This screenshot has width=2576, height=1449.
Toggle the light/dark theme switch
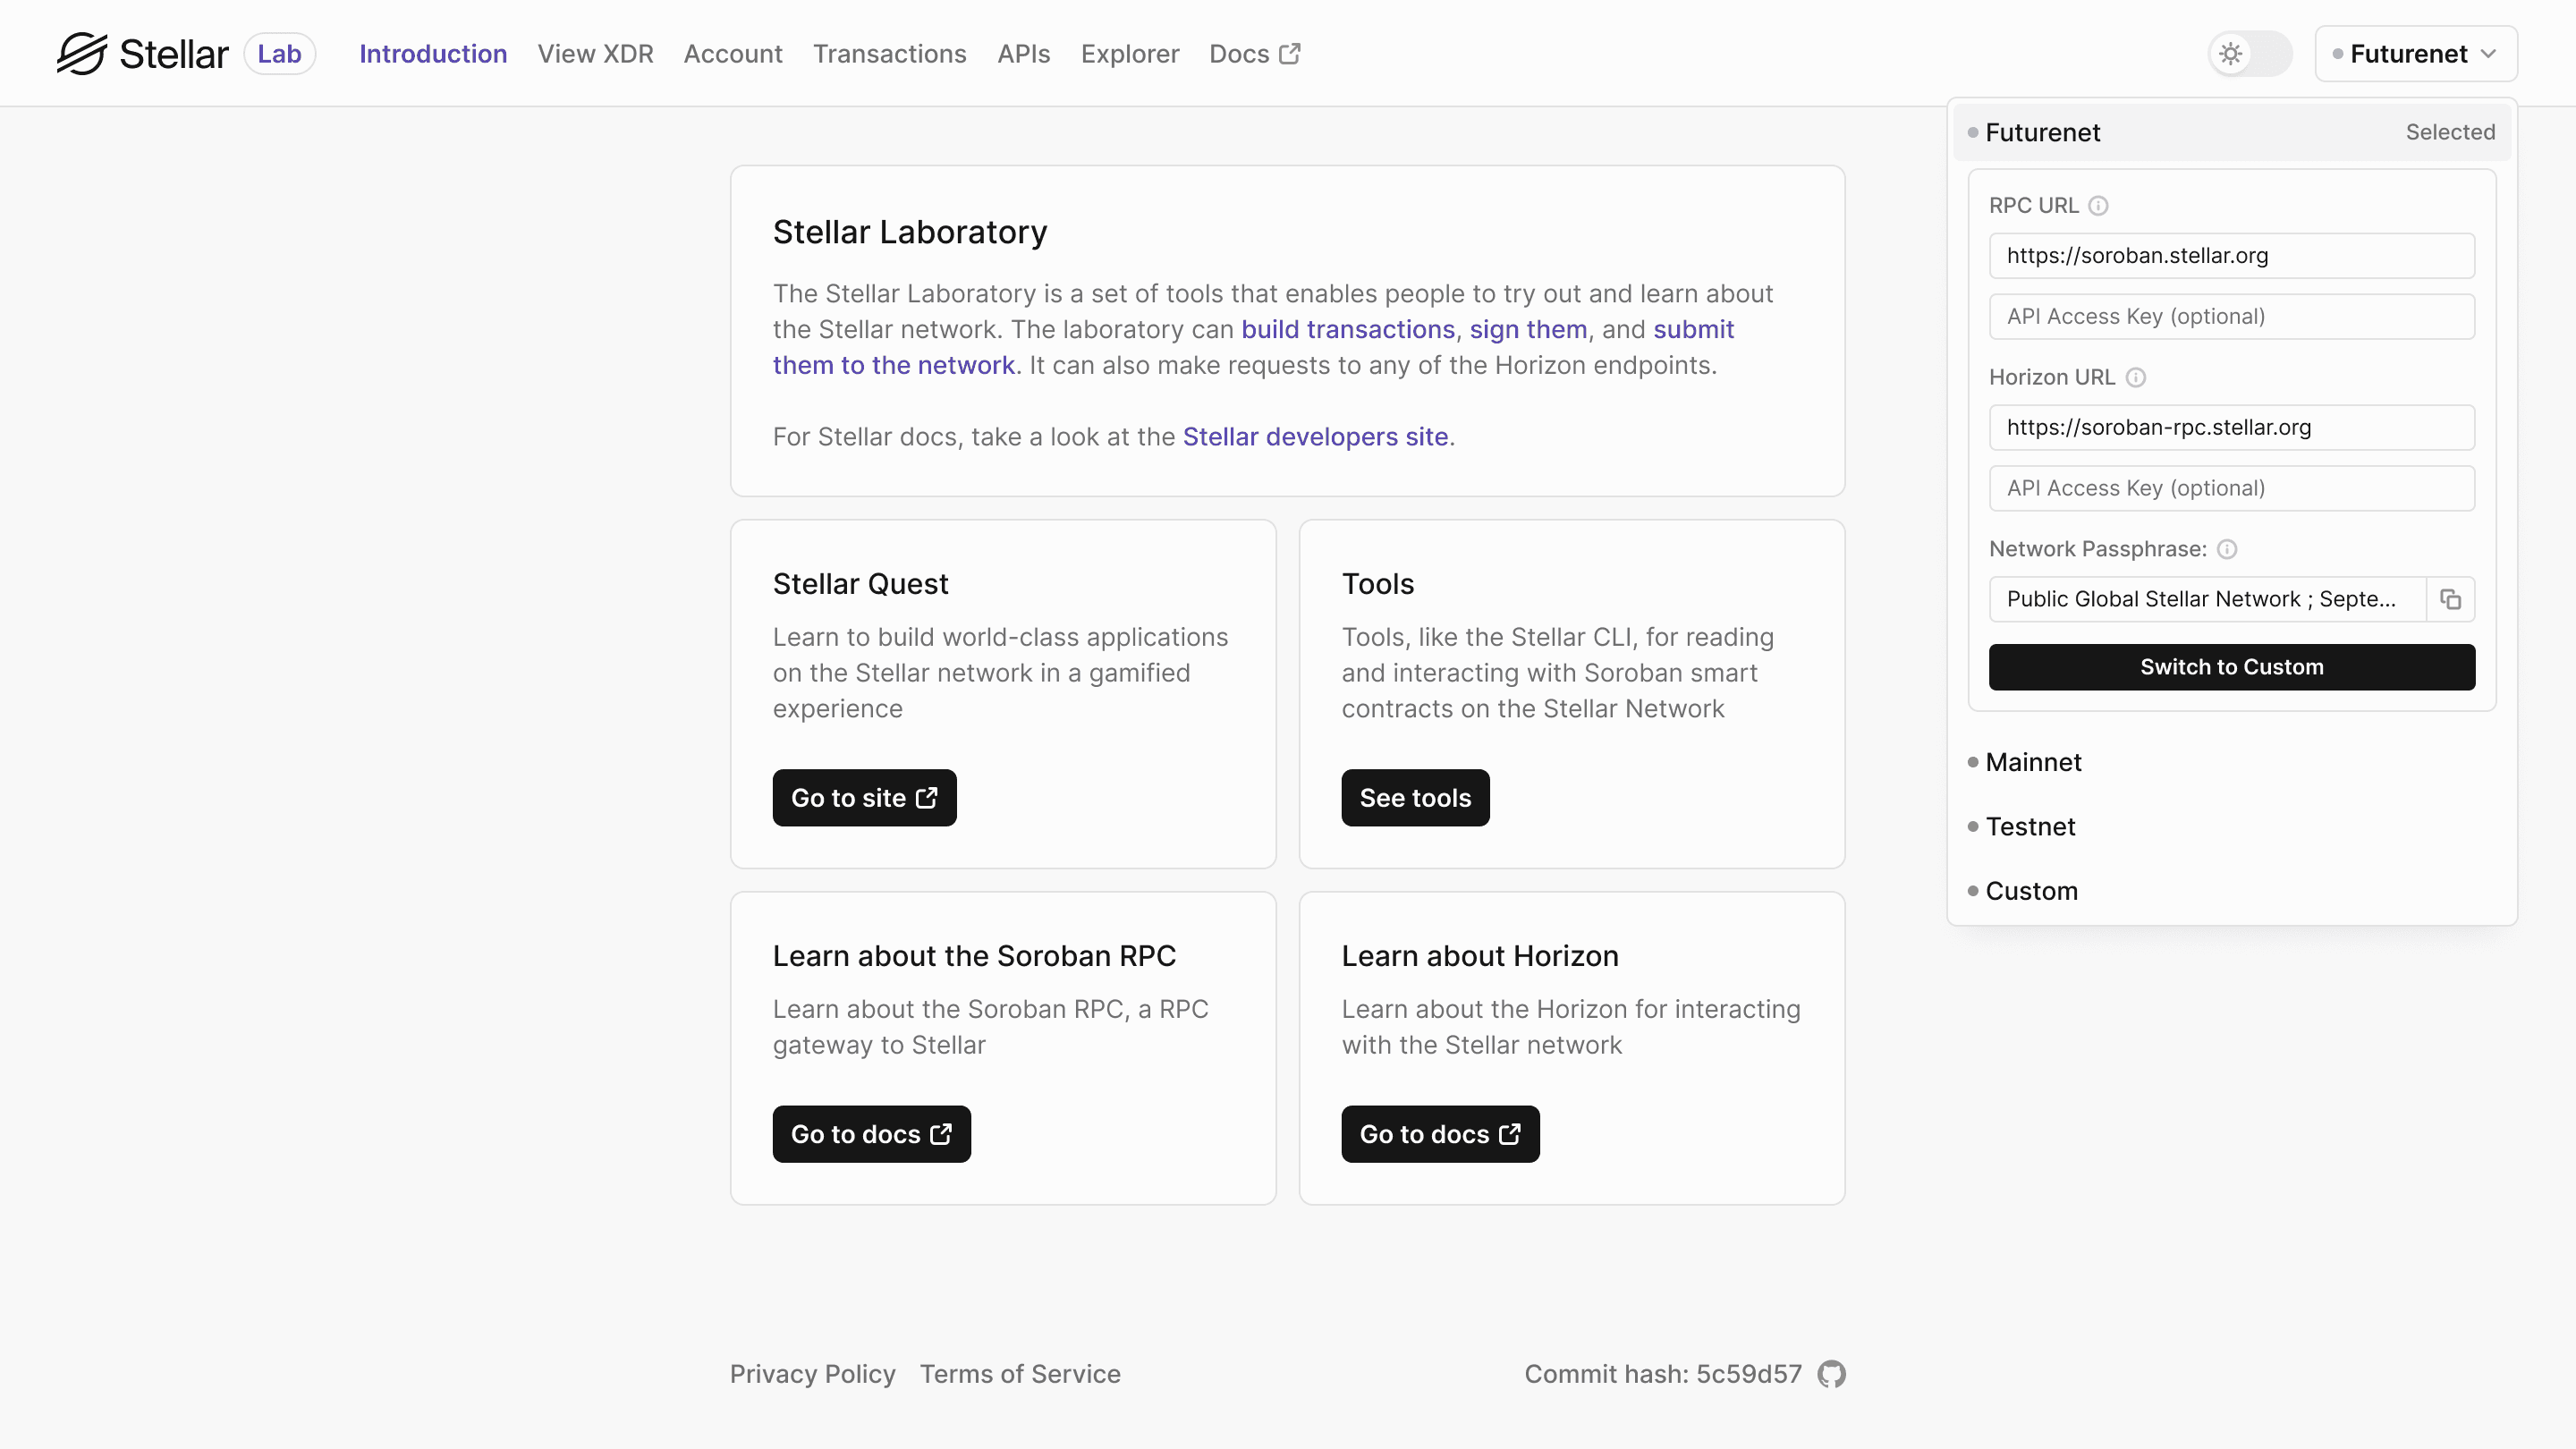[x=2250, y=54]
